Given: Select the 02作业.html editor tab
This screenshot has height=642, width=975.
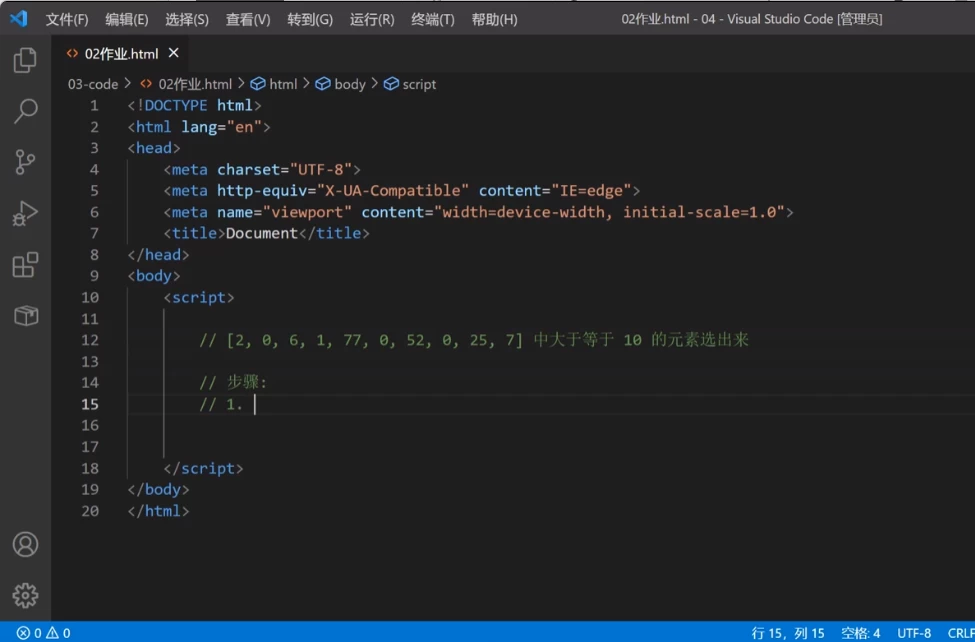Looking at the screenshot, I should pyautogui.click(x=115, y=53).
